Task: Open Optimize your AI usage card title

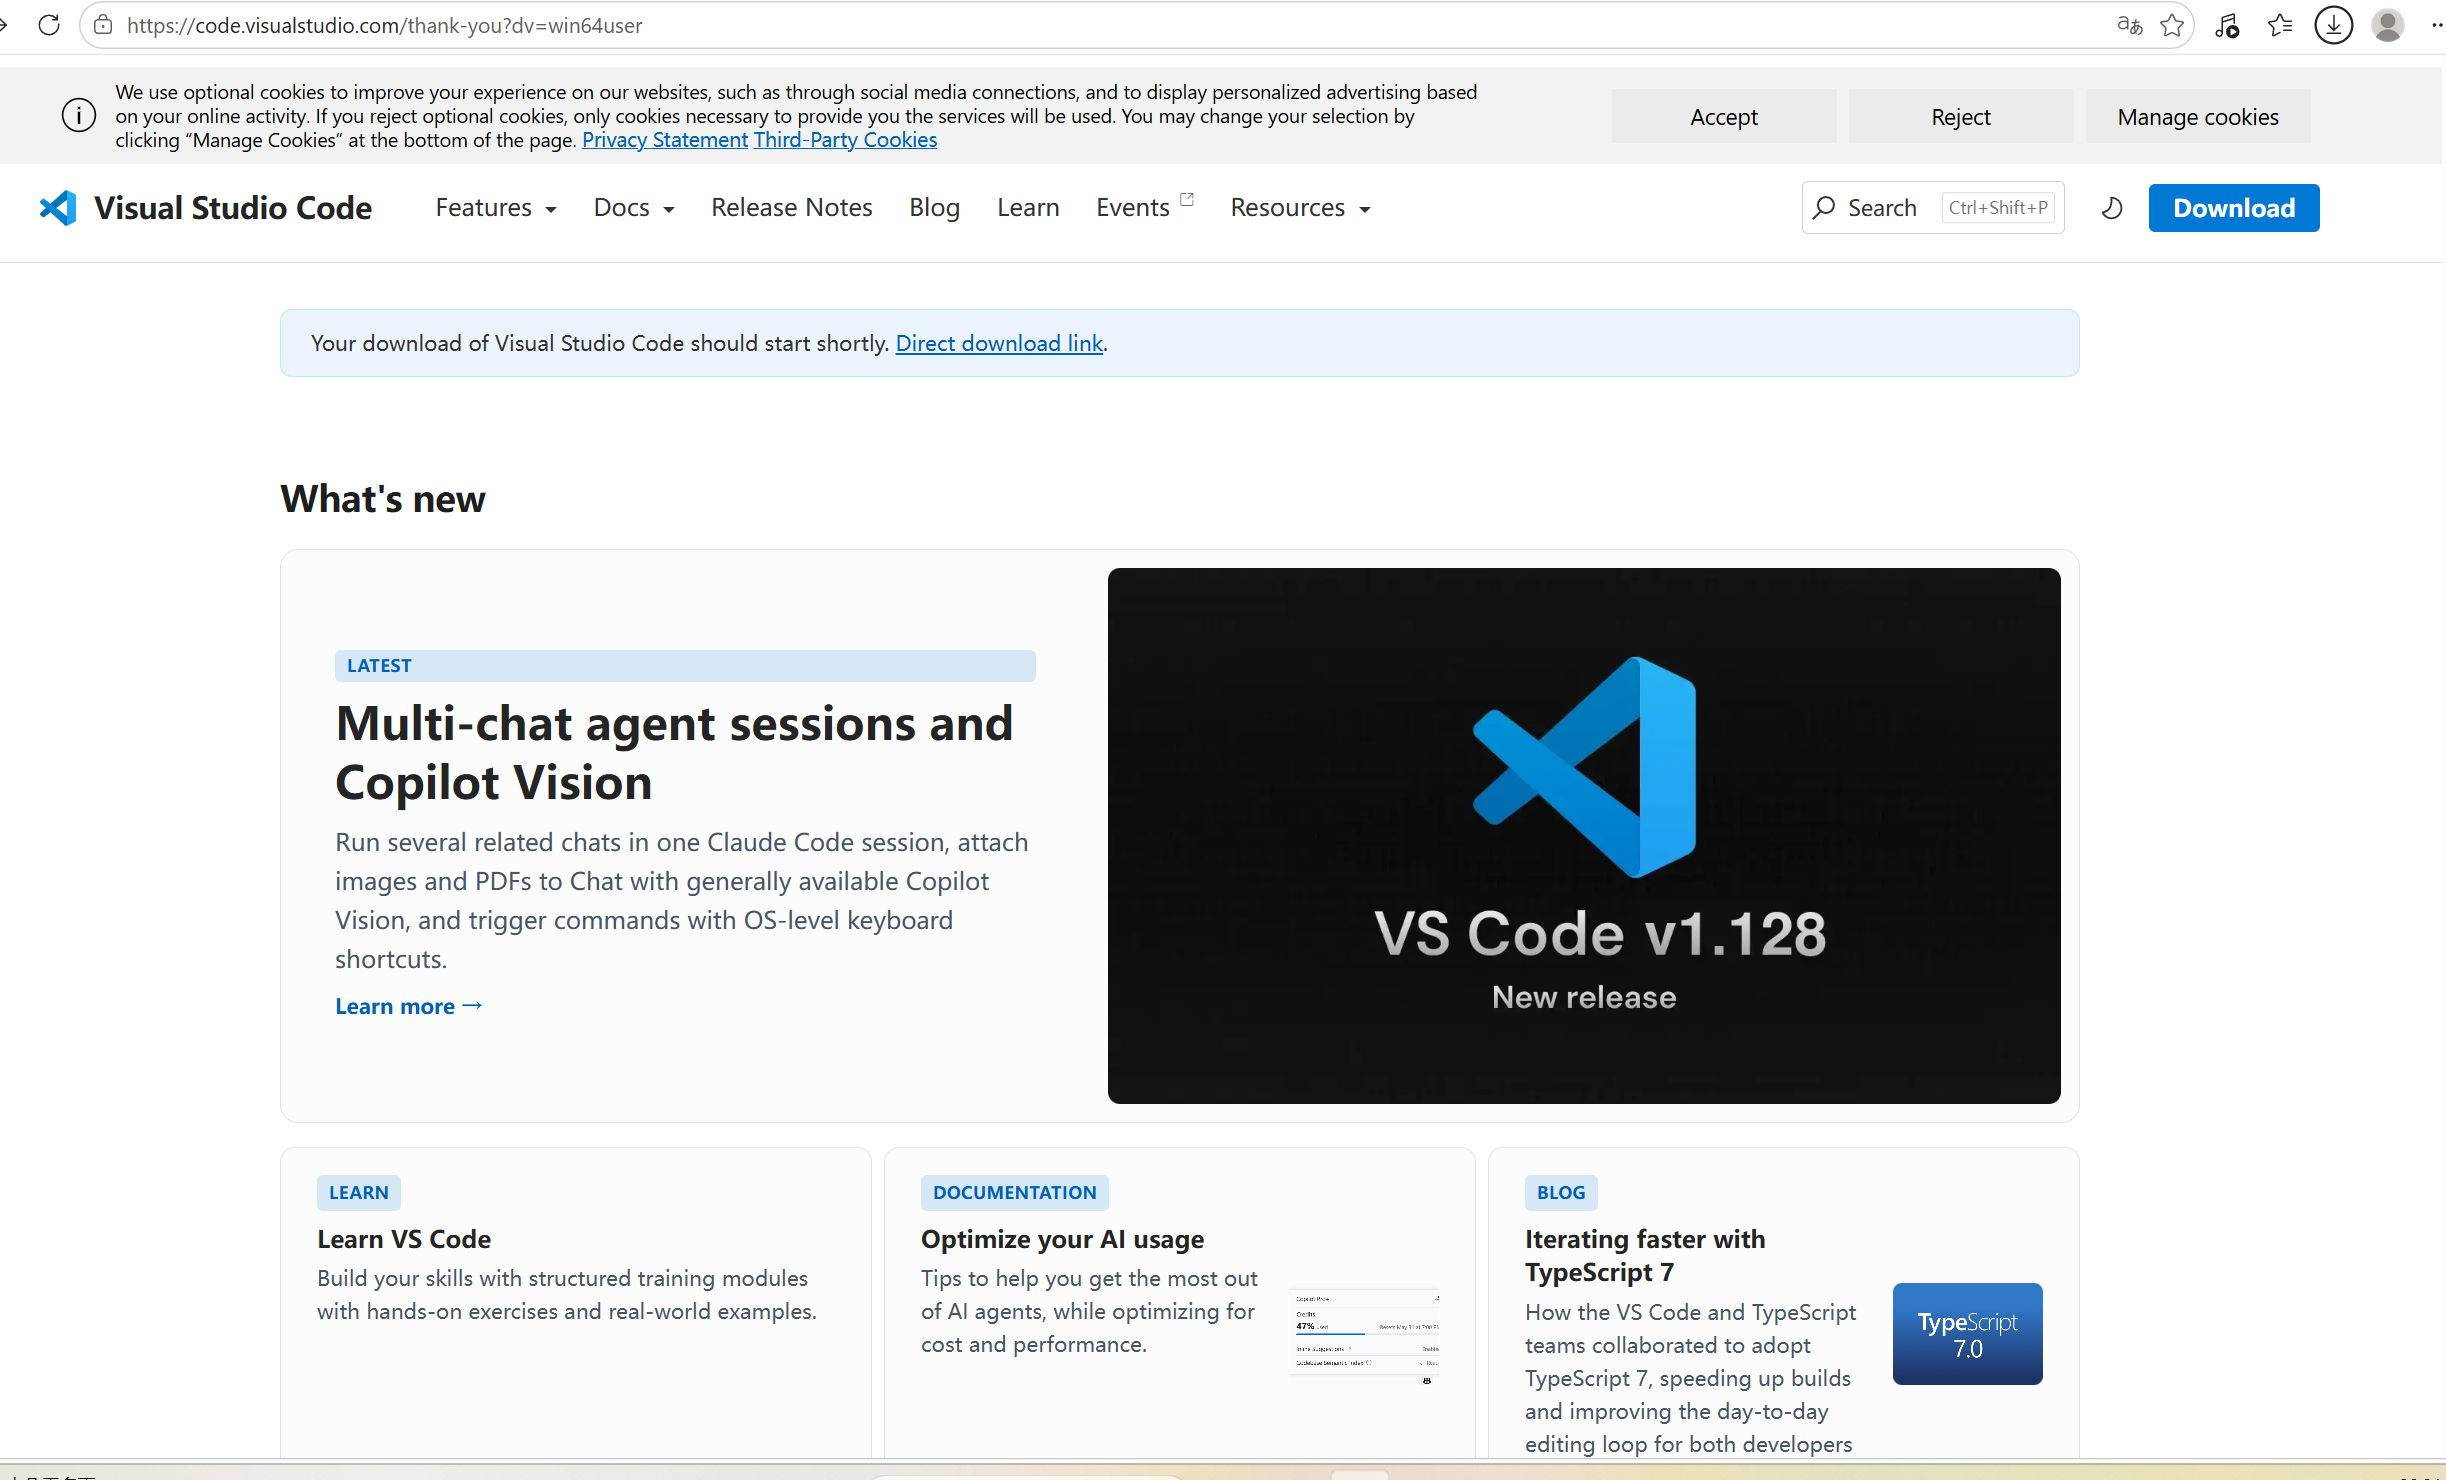Action: coord(1062,1239)
